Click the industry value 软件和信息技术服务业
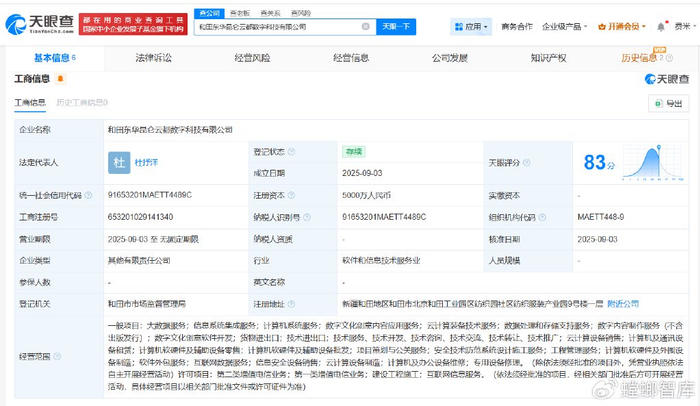 pyautogui.click(x=381, y=261)
